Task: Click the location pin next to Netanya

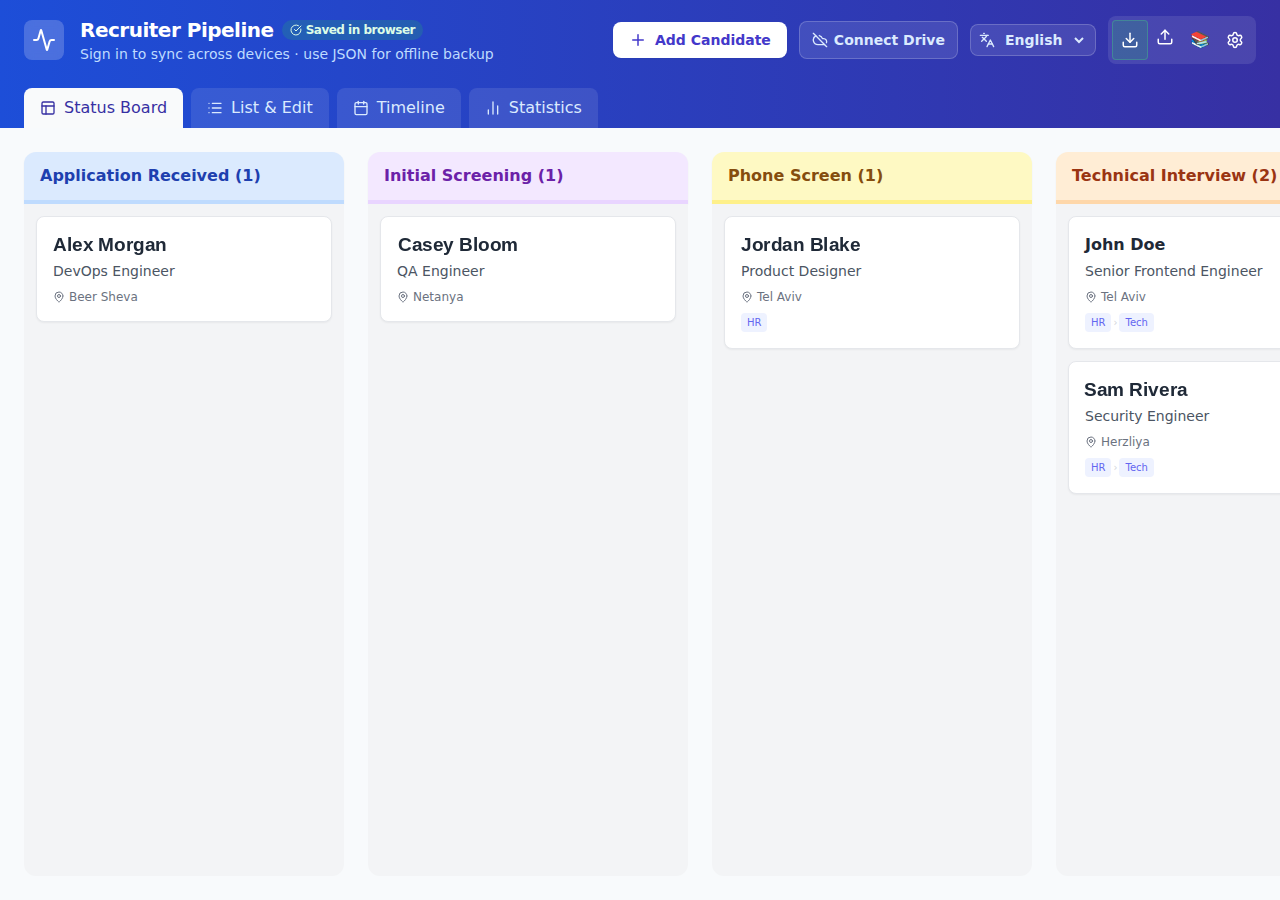Action: (x=403, y=297)
